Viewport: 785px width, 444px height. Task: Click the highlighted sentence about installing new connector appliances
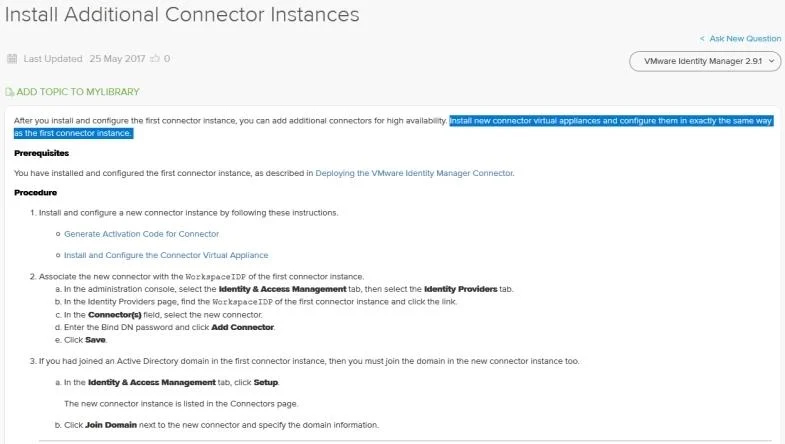[x=393, y=127]
